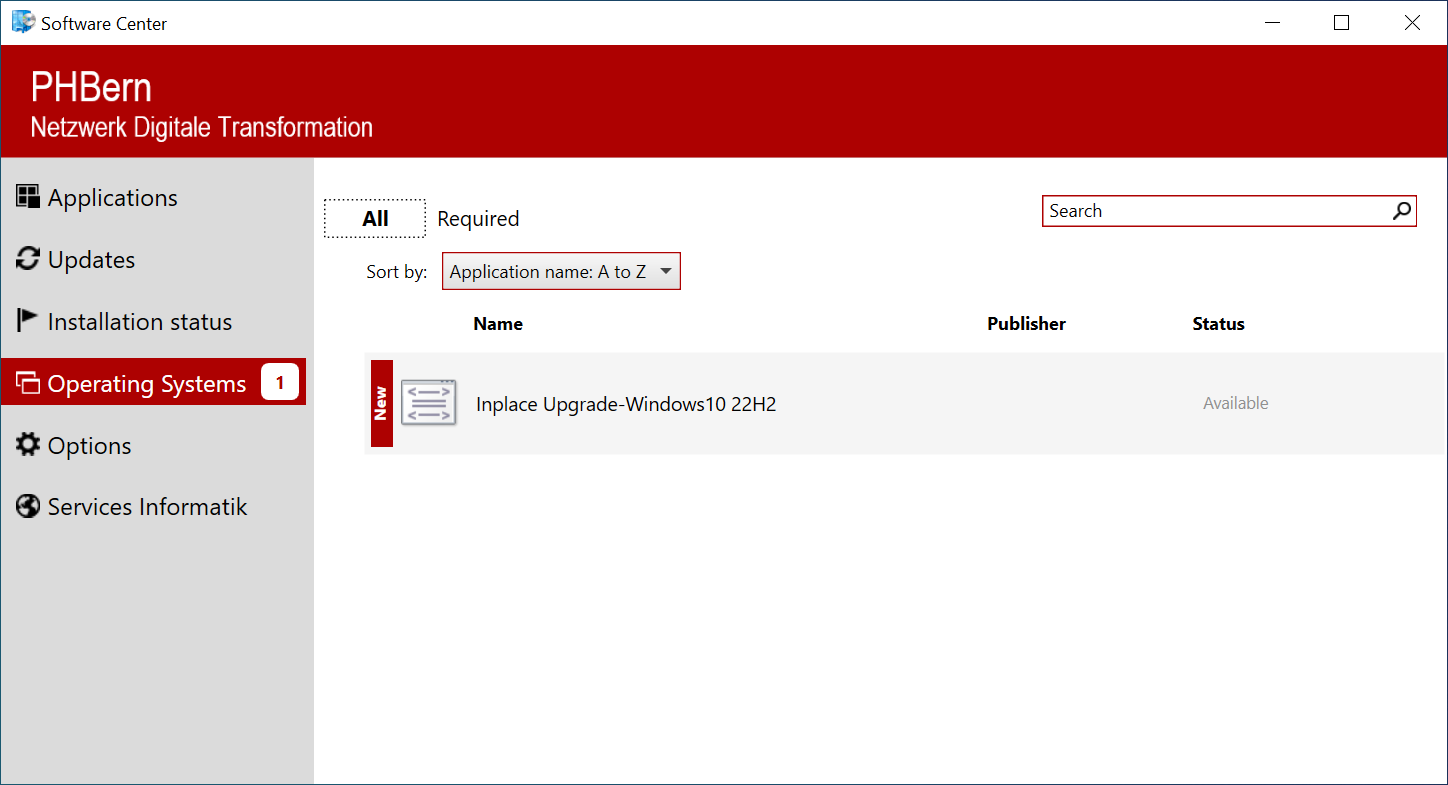Click the Software Center title bar icon
1448x785 pixels.
pyautogui.click(x=23, y=22)
